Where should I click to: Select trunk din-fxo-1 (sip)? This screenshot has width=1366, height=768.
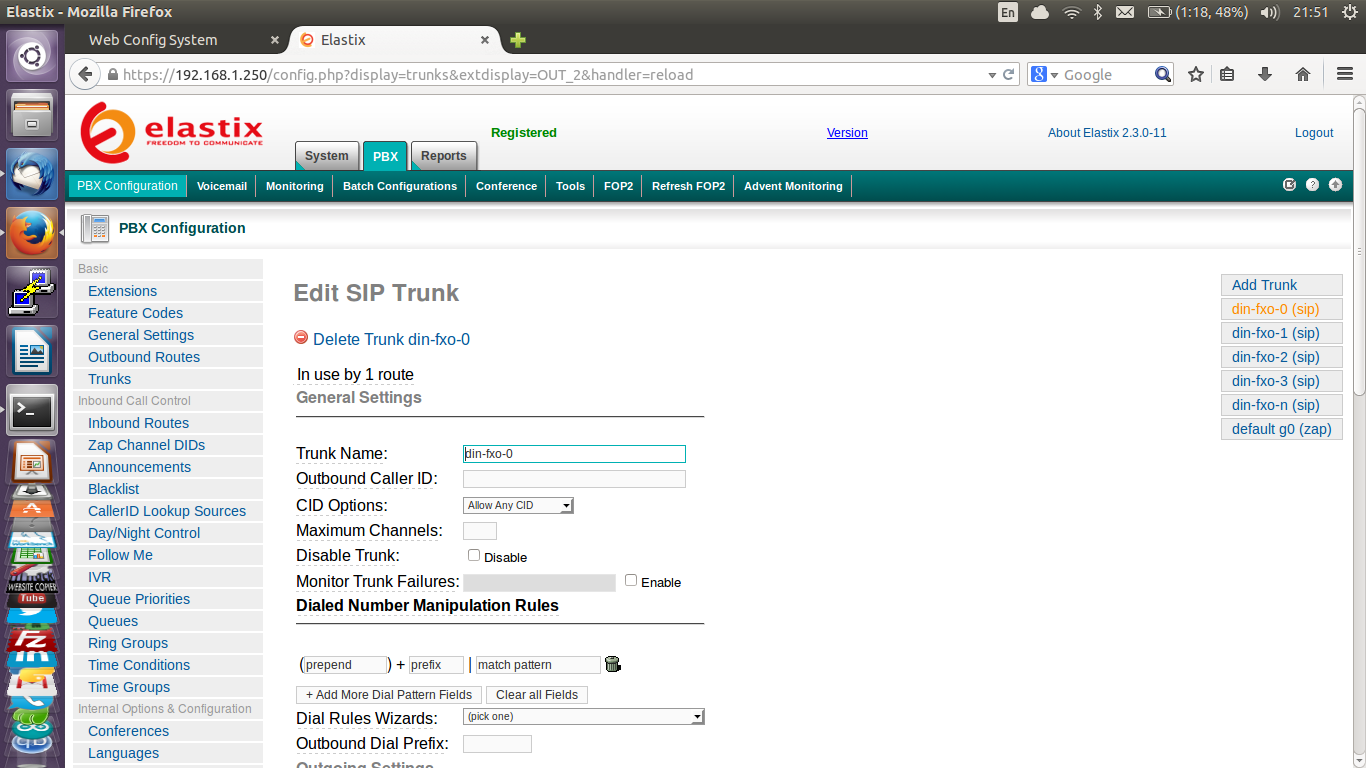pos(1281,333)
